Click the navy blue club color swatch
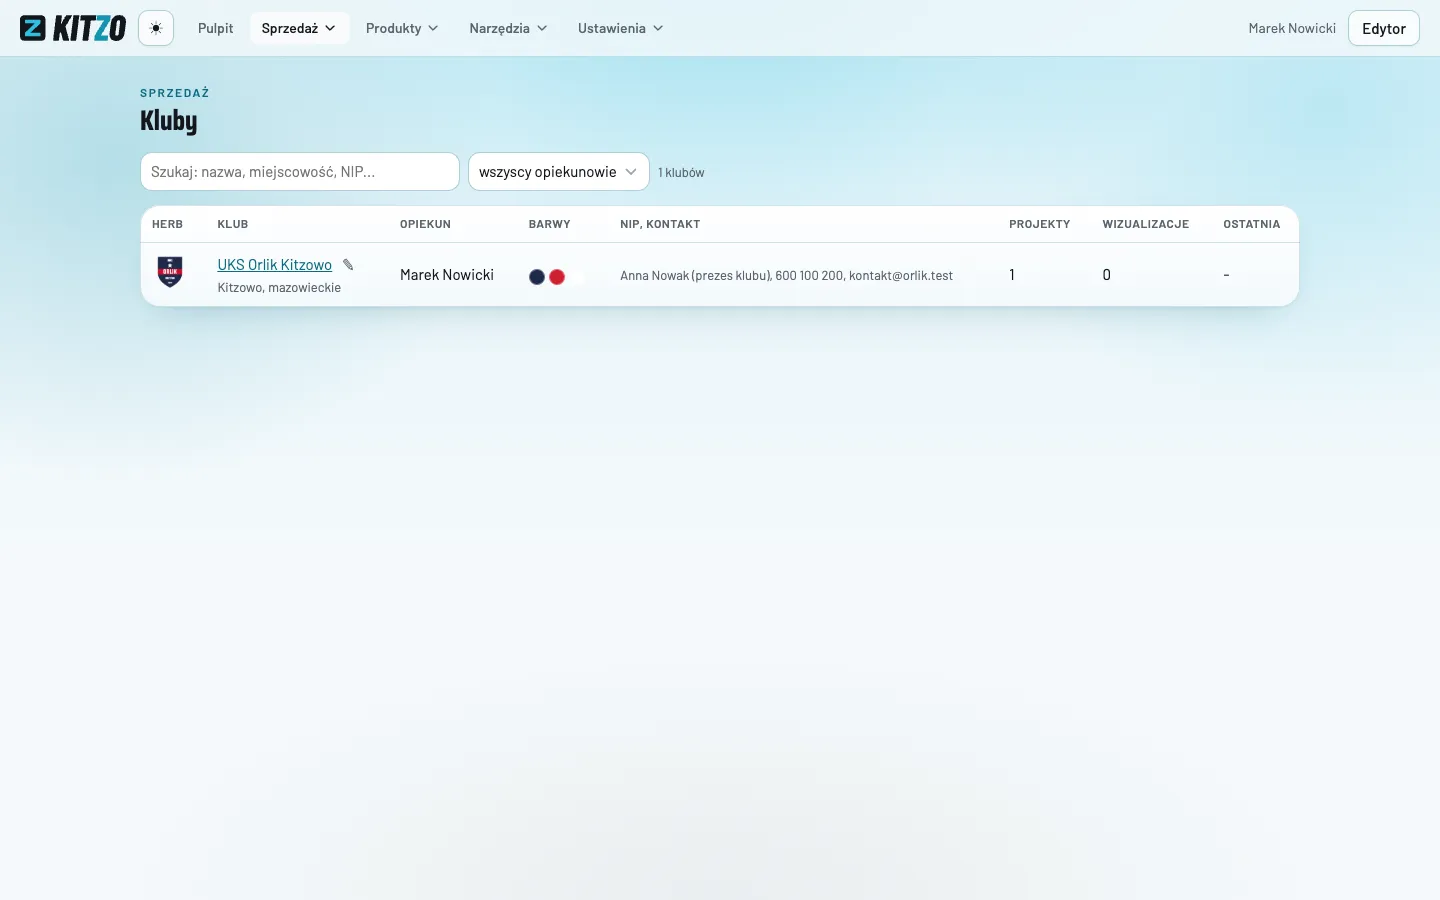The height and width of the screenshot is (900, 1440). [x=537, y=277]
